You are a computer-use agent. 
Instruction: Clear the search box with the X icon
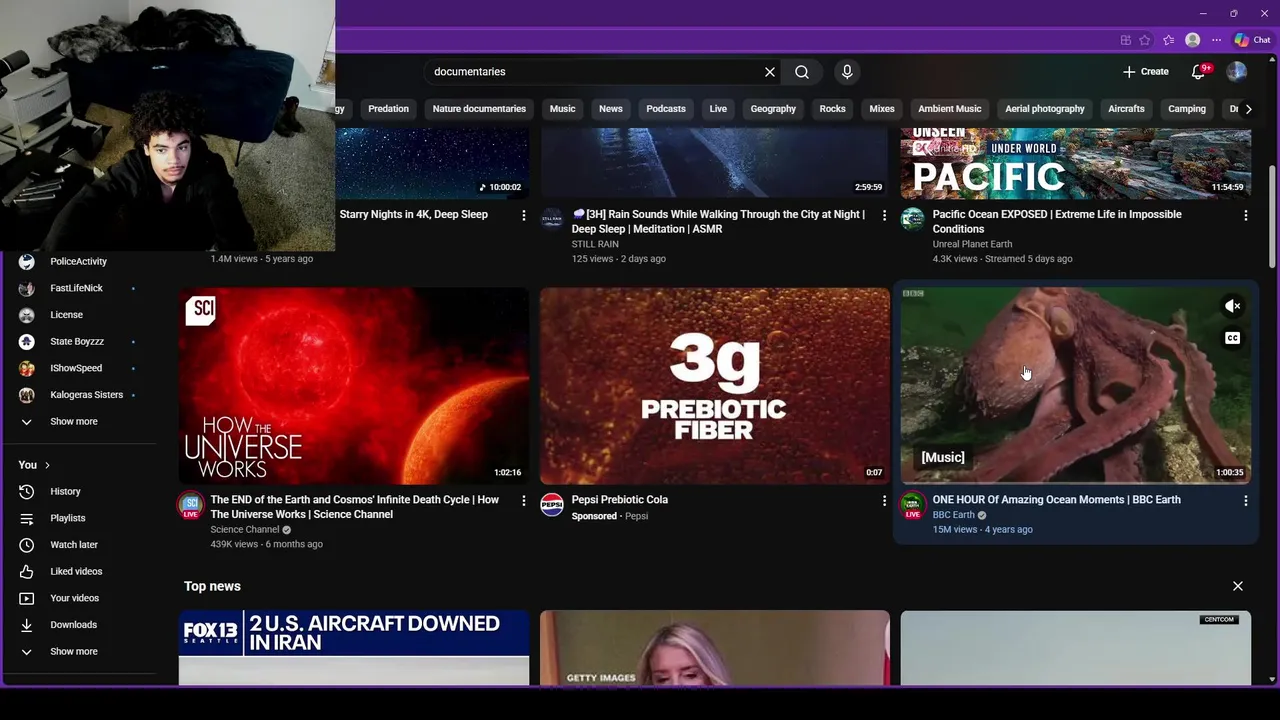pyautogui.click(x=770, y=72)
